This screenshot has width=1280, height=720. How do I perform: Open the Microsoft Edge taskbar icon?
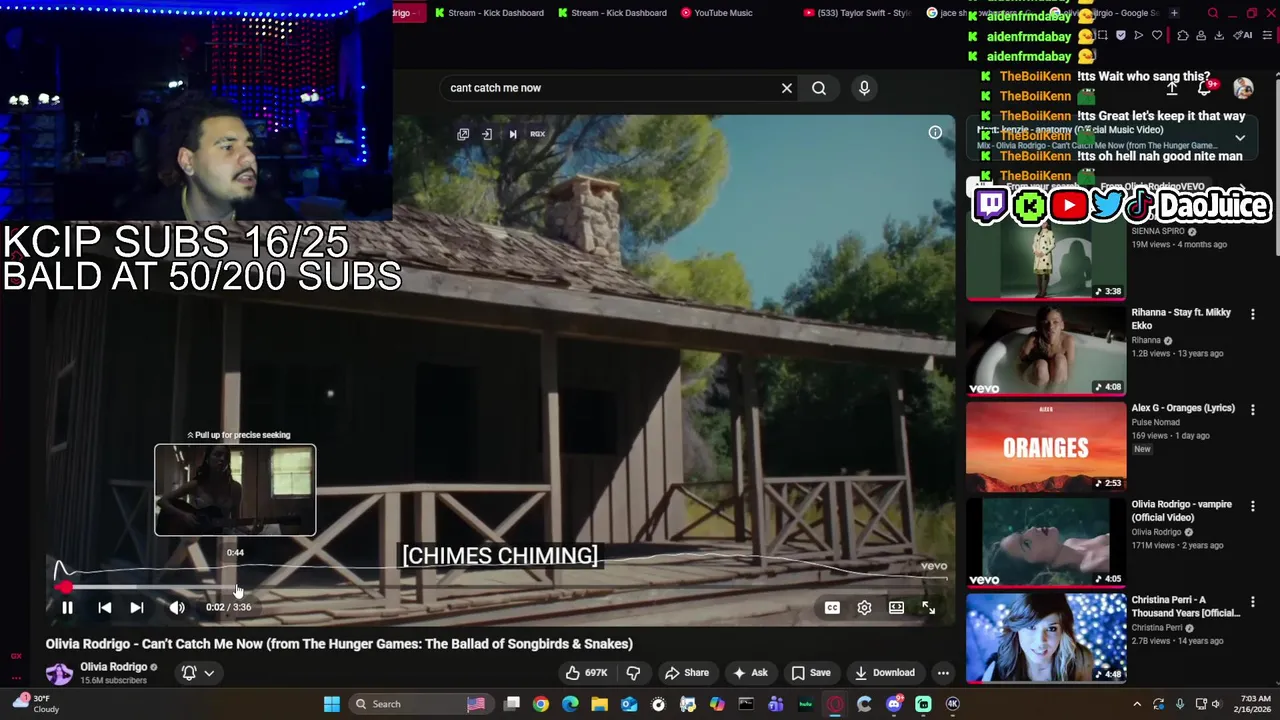click(x=570, y=704)
